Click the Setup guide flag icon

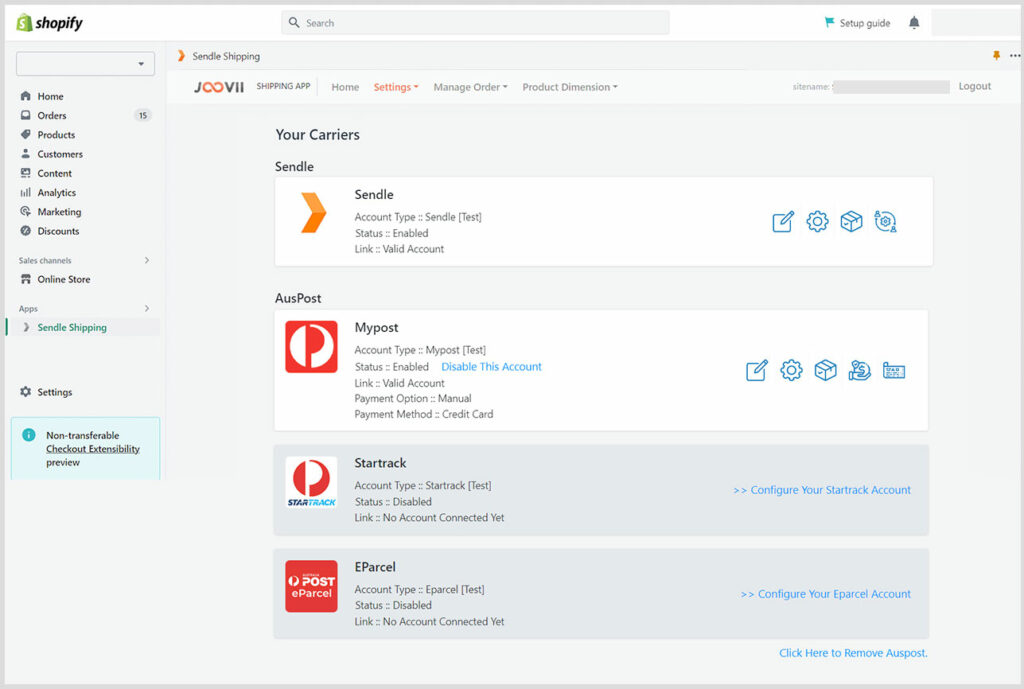point(829,22)
